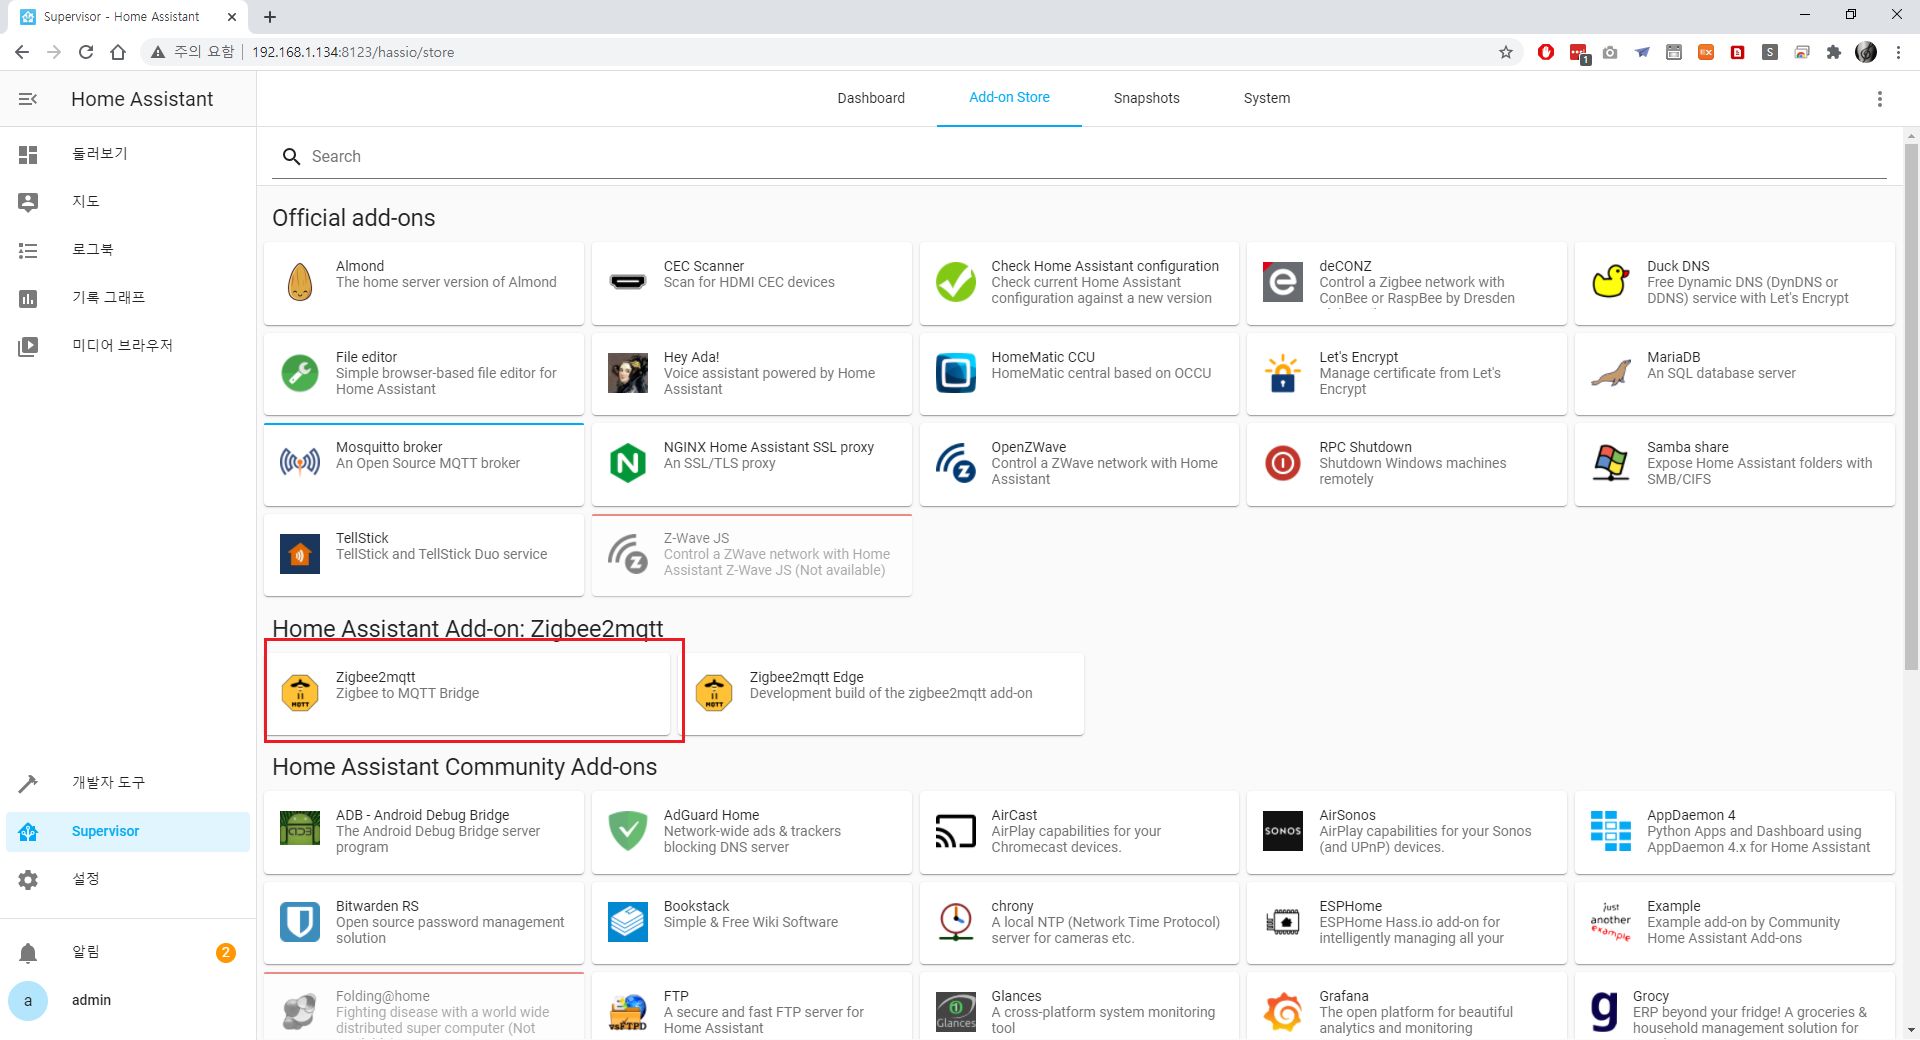Click the page vertical scrollbar
1920x1040 pixels.
(x=1911, y=405)
